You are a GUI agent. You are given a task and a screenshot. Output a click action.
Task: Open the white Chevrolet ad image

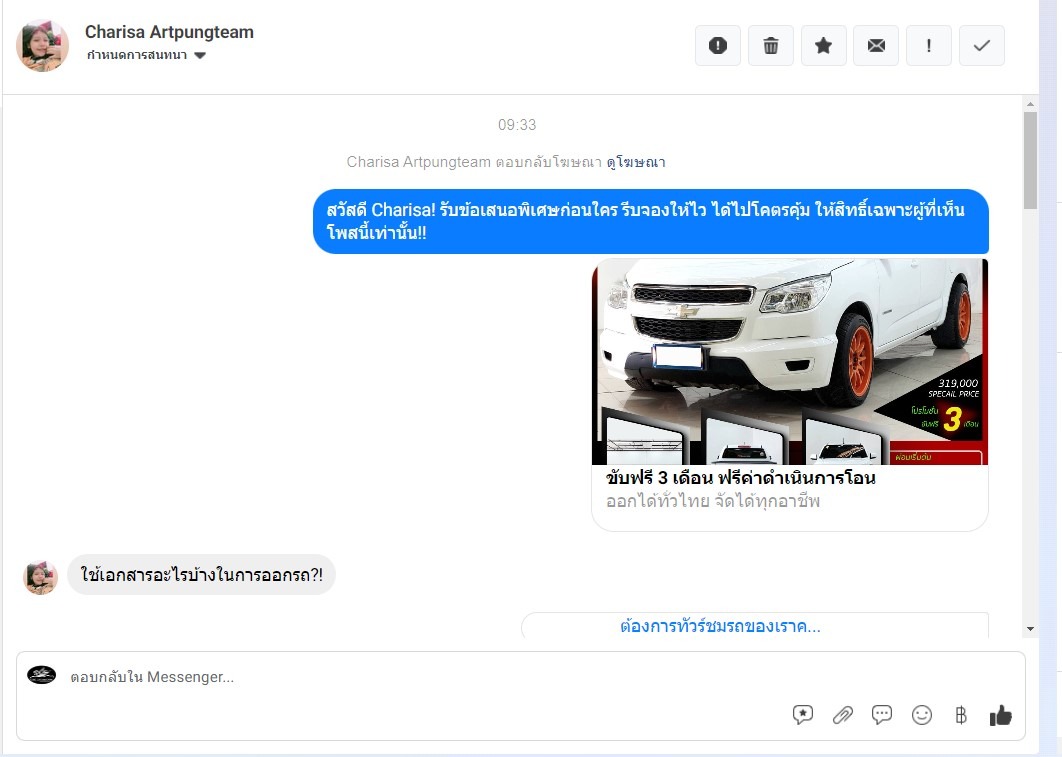point(790,362)
